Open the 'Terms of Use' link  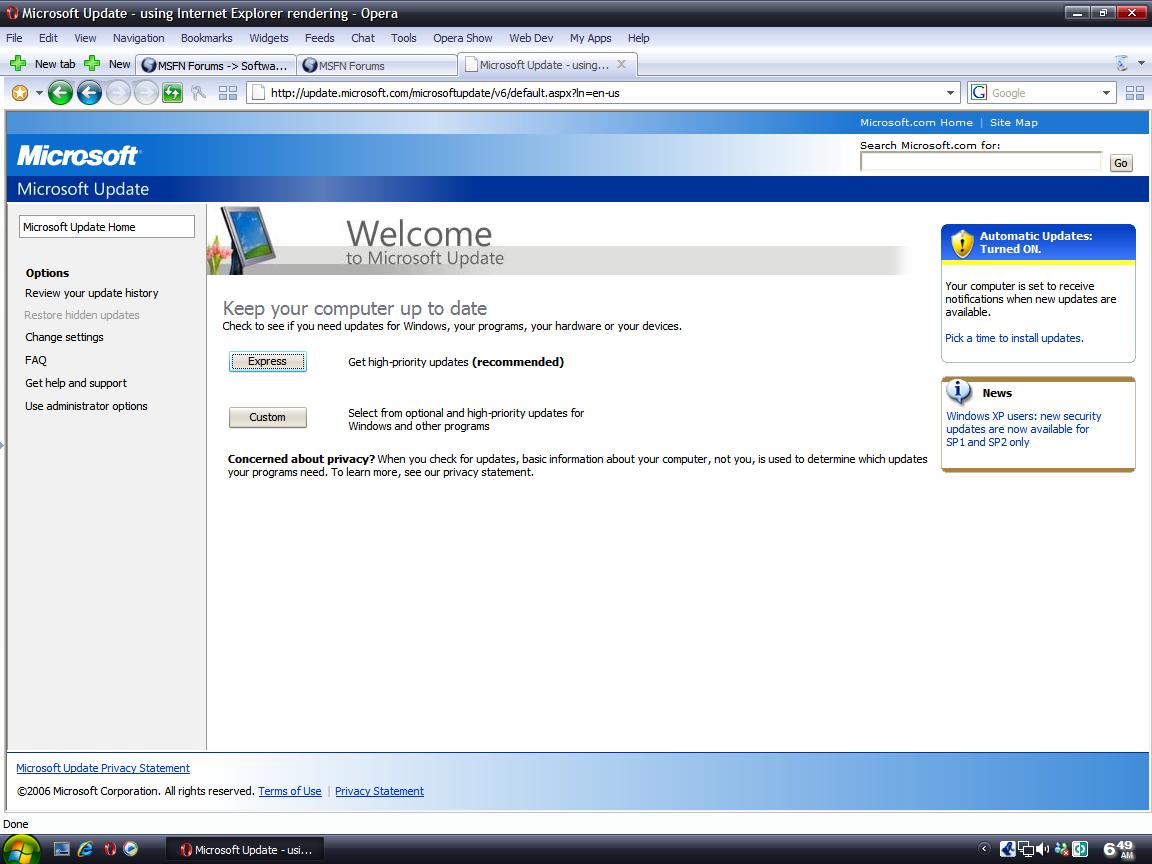click(289, 791)
